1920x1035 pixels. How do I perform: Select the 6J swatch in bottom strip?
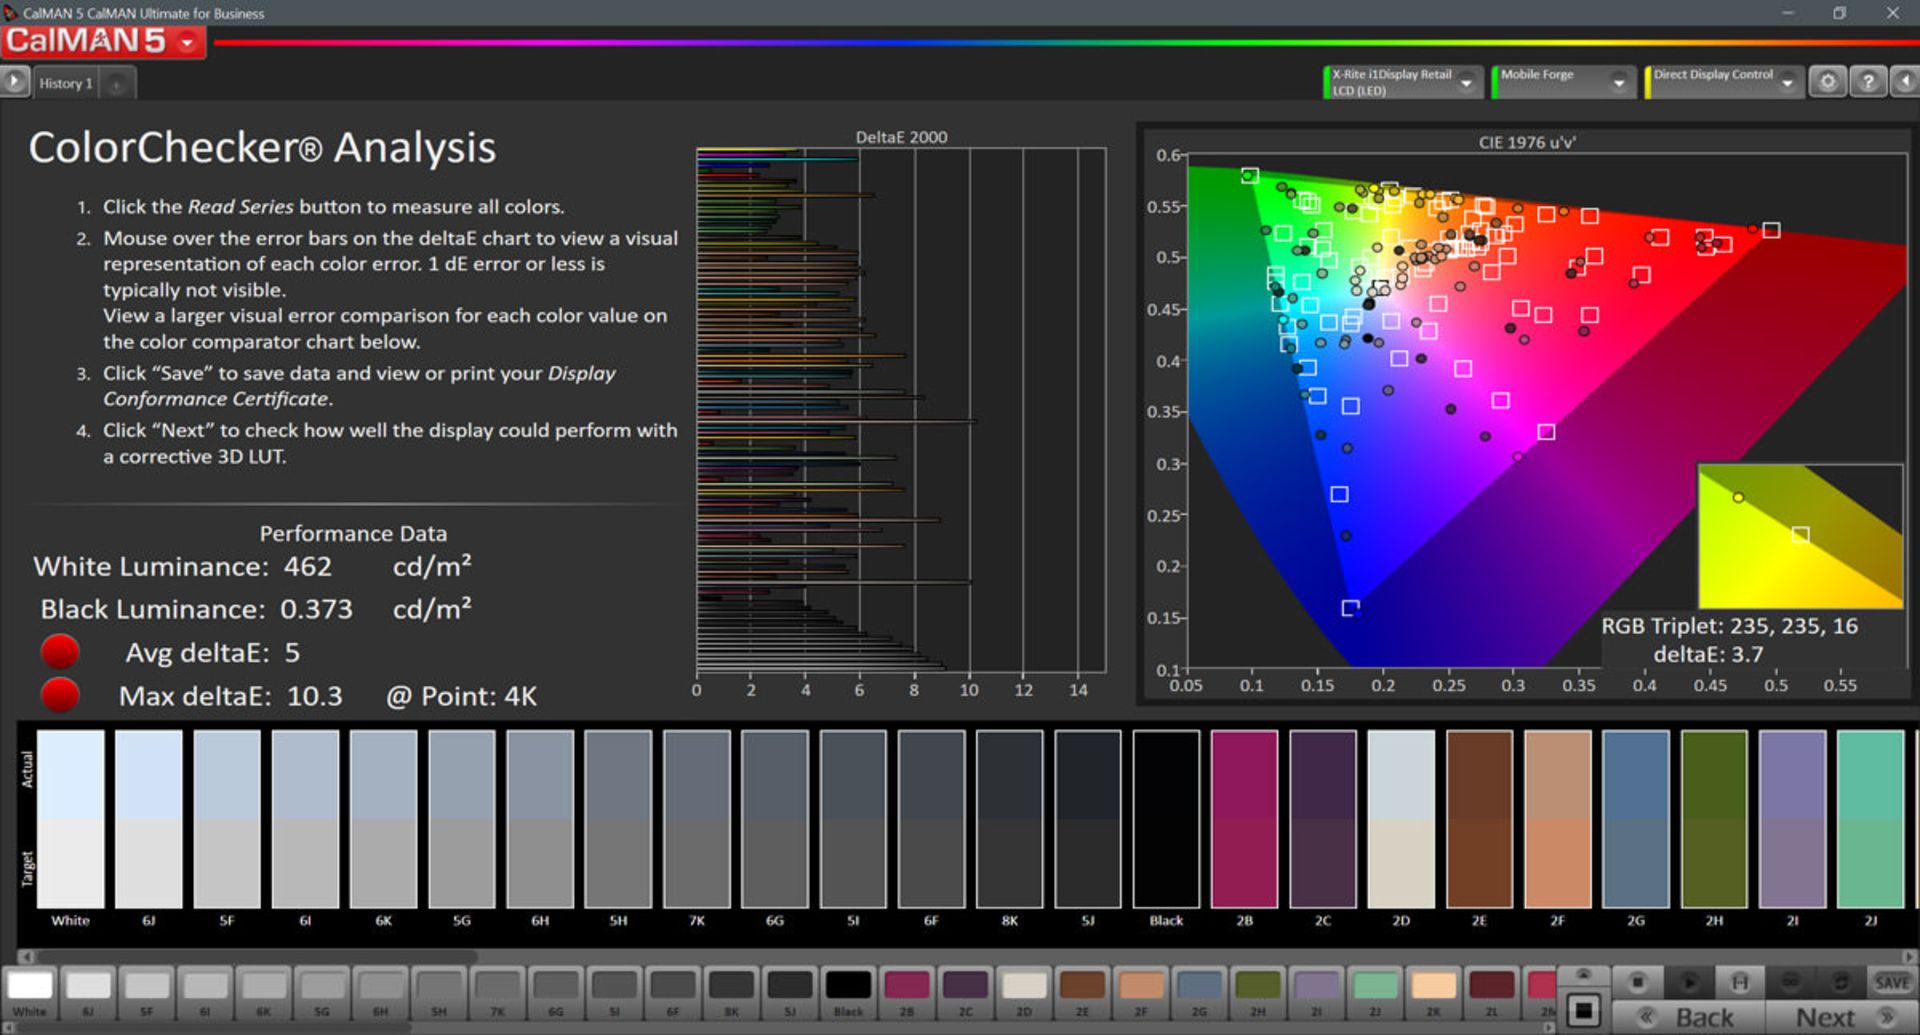click(88, 992)
